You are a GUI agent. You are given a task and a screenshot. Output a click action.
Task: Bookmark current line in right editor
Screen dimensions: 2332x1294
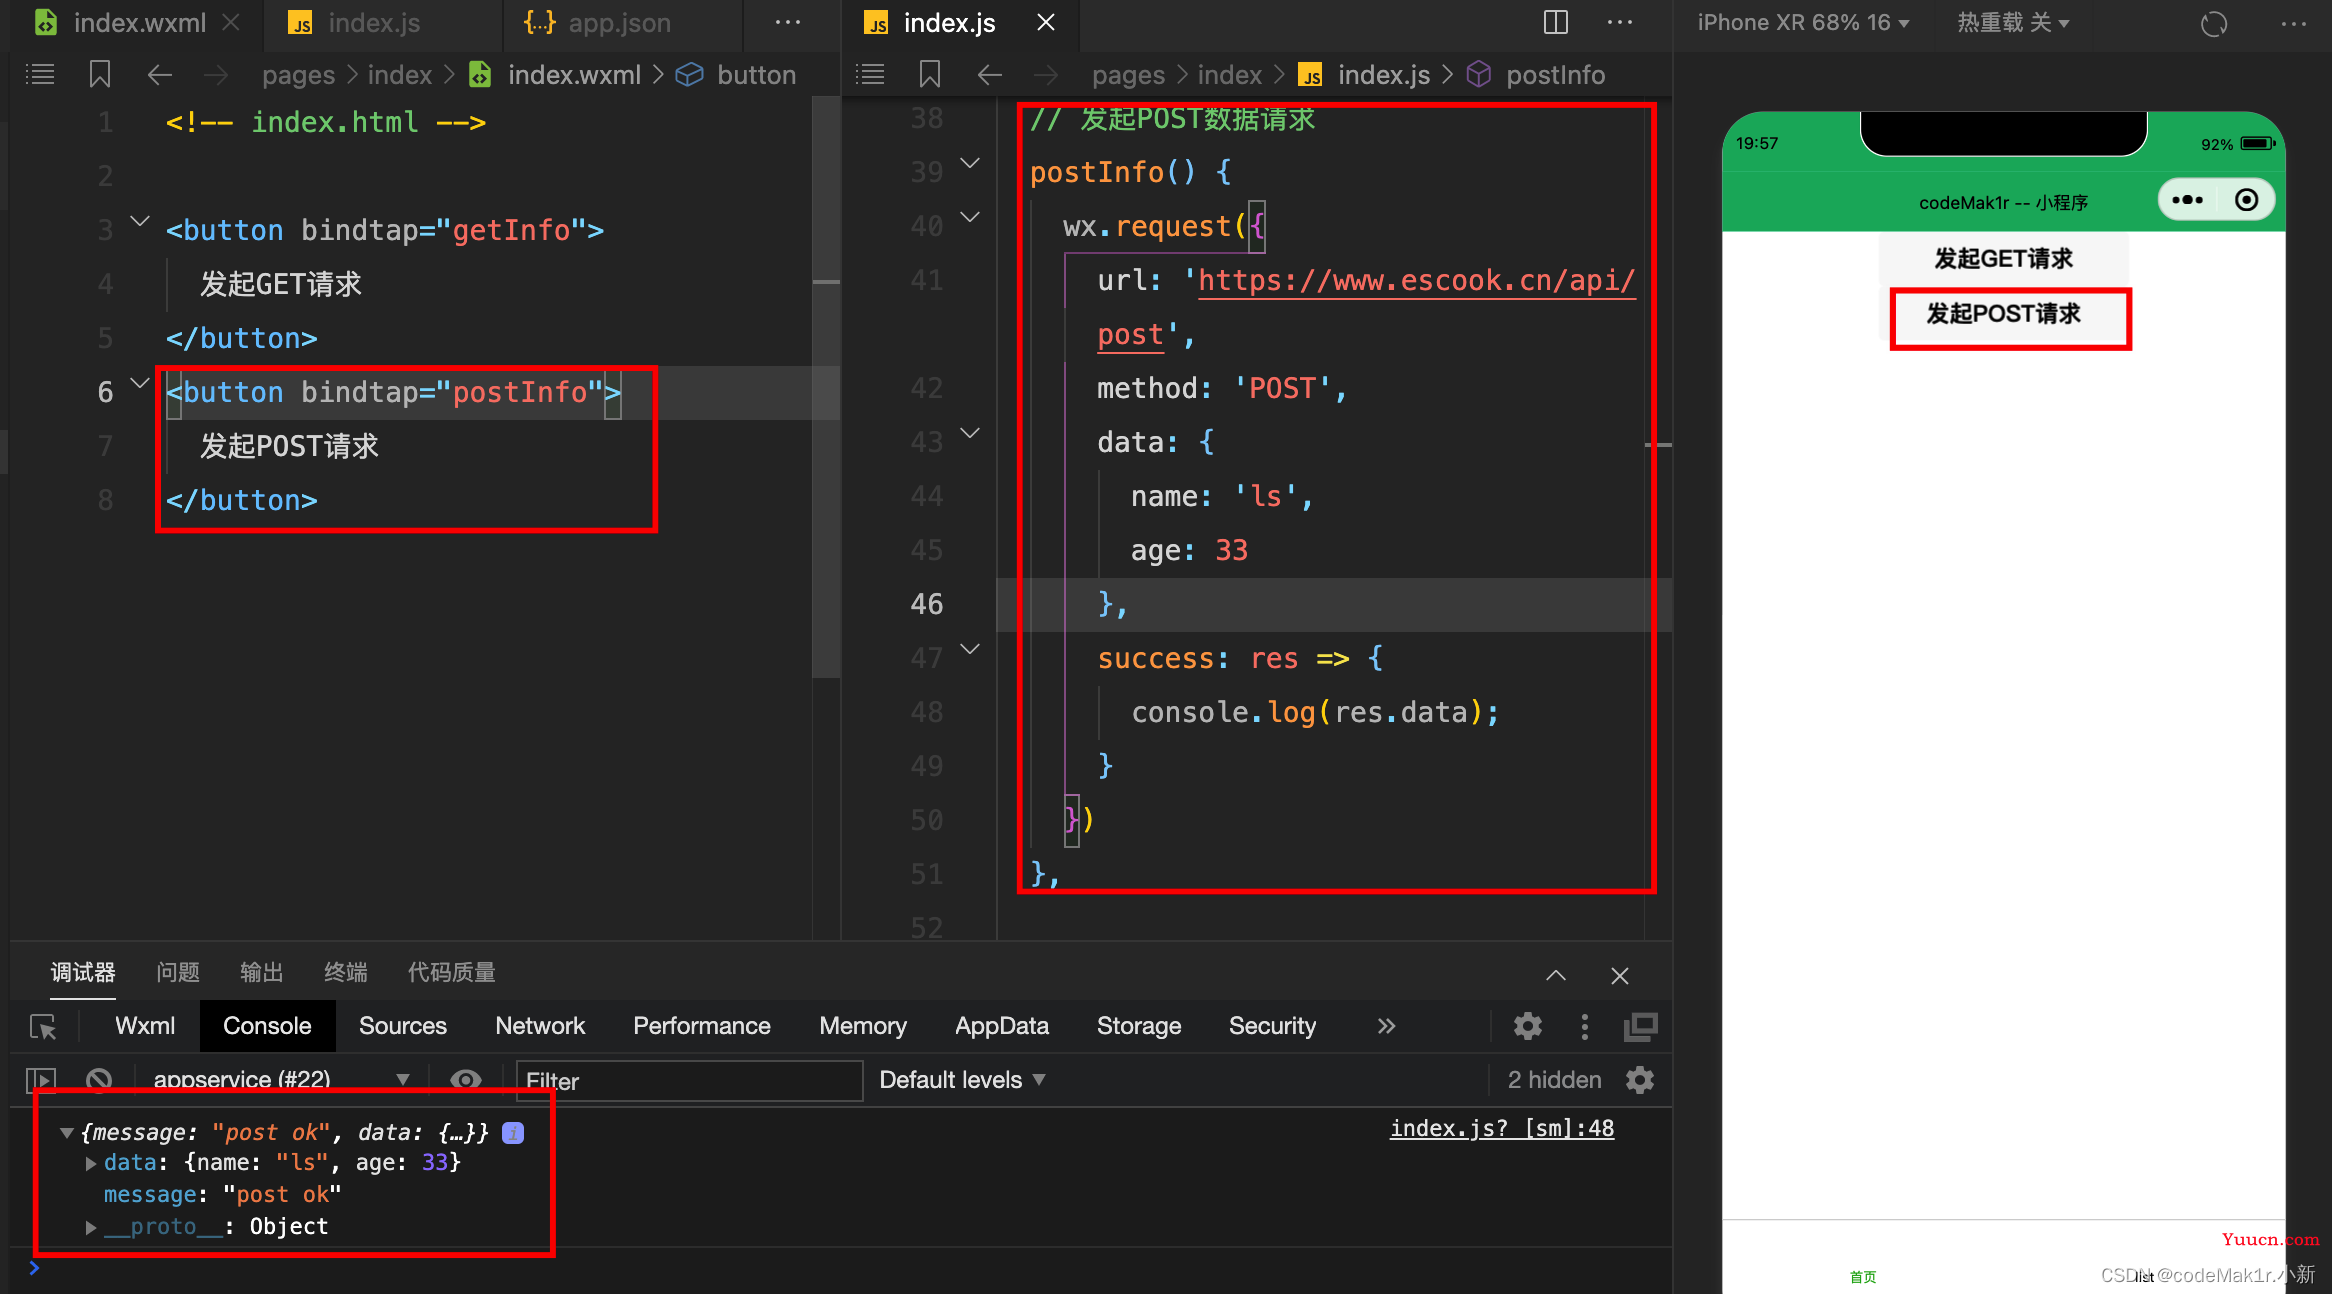click(930, 74)
